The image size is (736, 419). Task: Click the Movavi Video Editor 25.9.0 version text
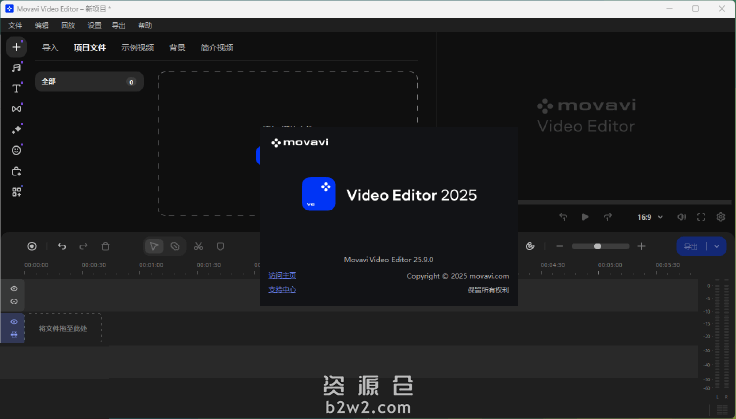point(389,259)
